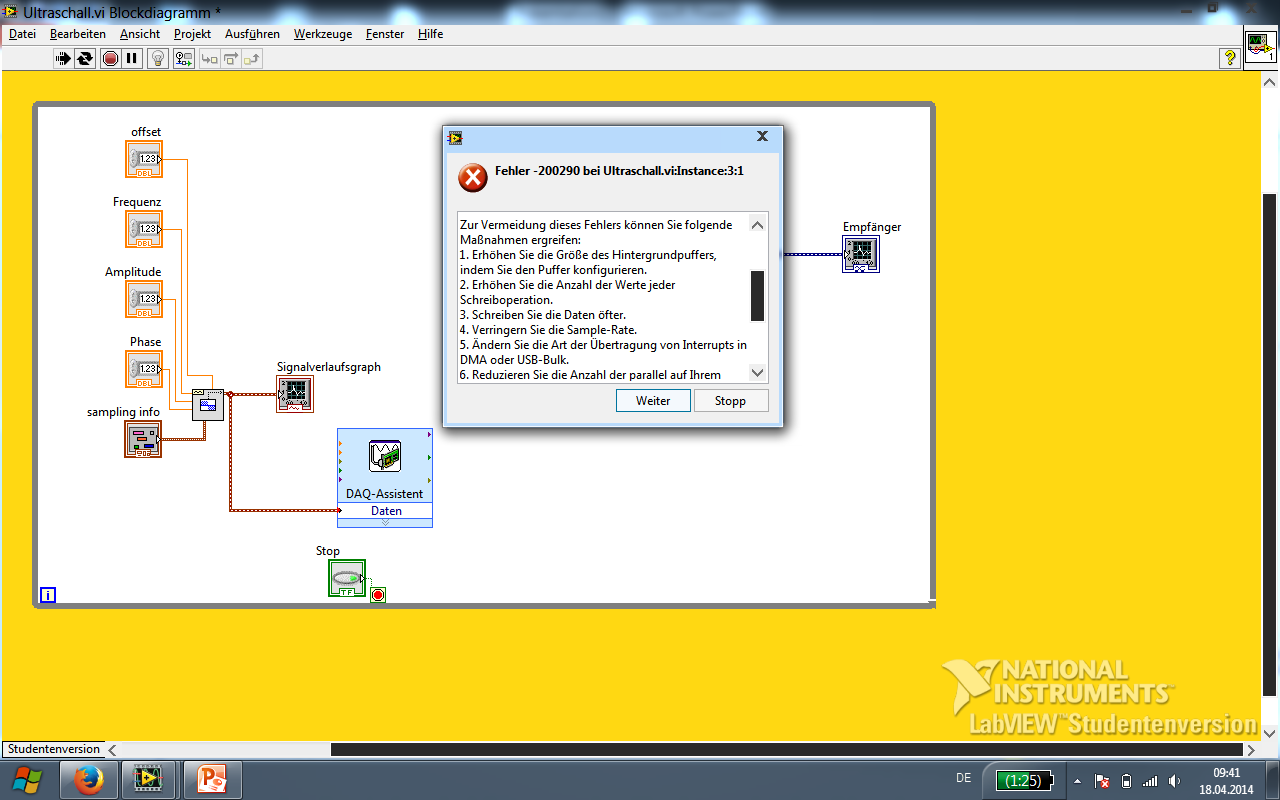Click the Step Into toolbar icon

(x=209, y=58)
